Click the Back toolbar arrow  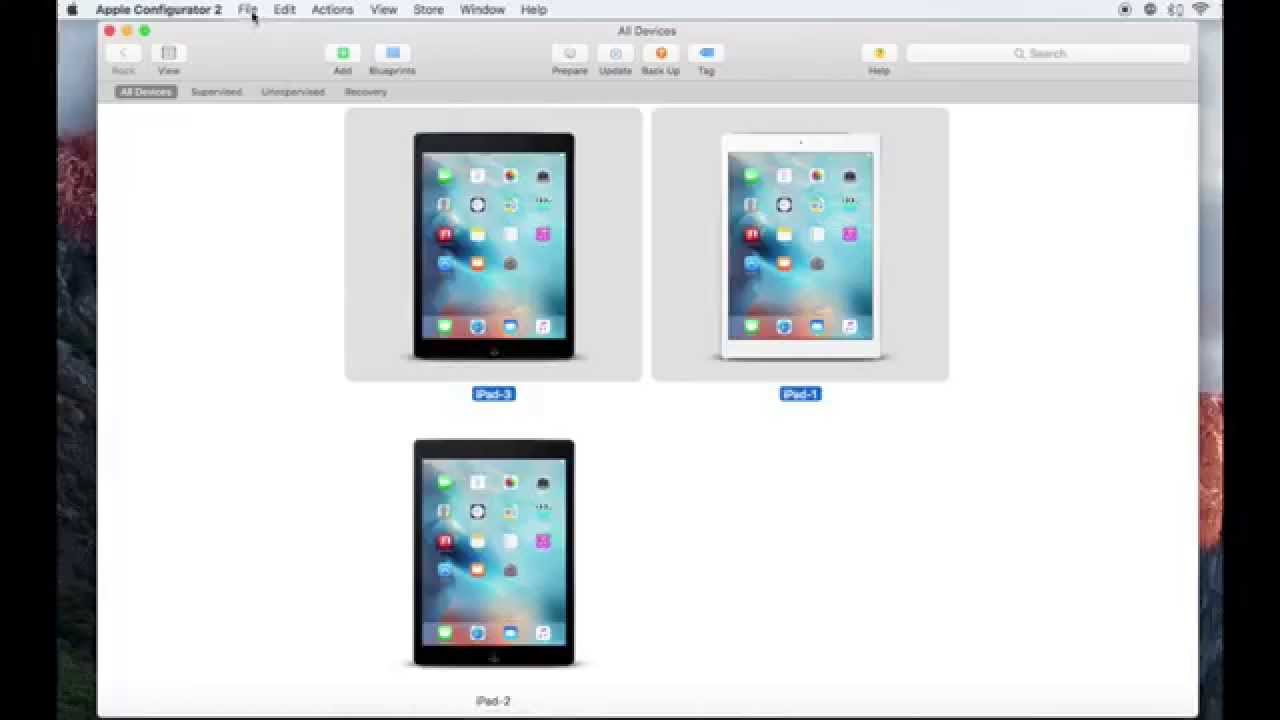tap(123, 53)
